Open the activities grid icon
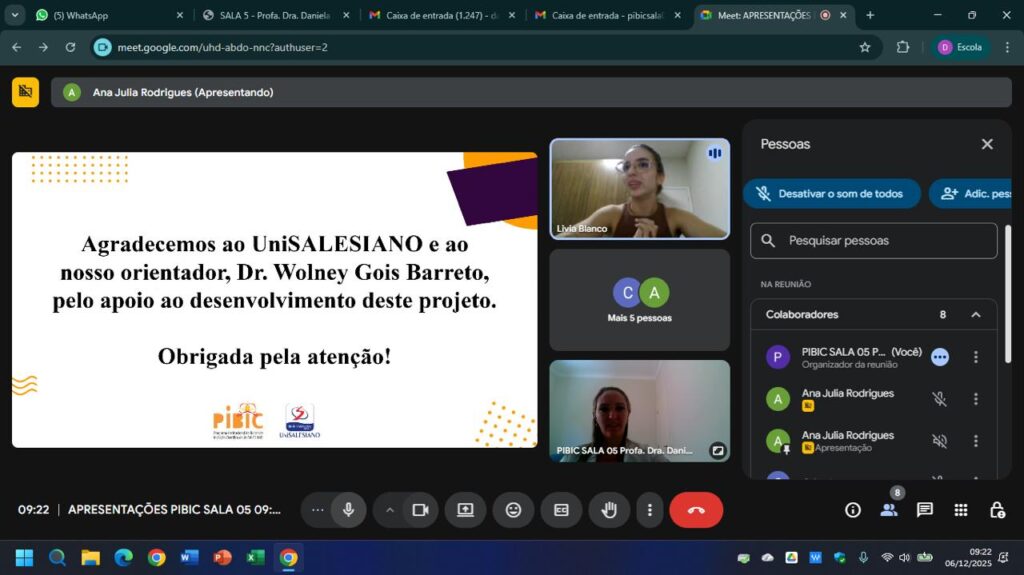 pyautogui.click(x=961, y=510)
